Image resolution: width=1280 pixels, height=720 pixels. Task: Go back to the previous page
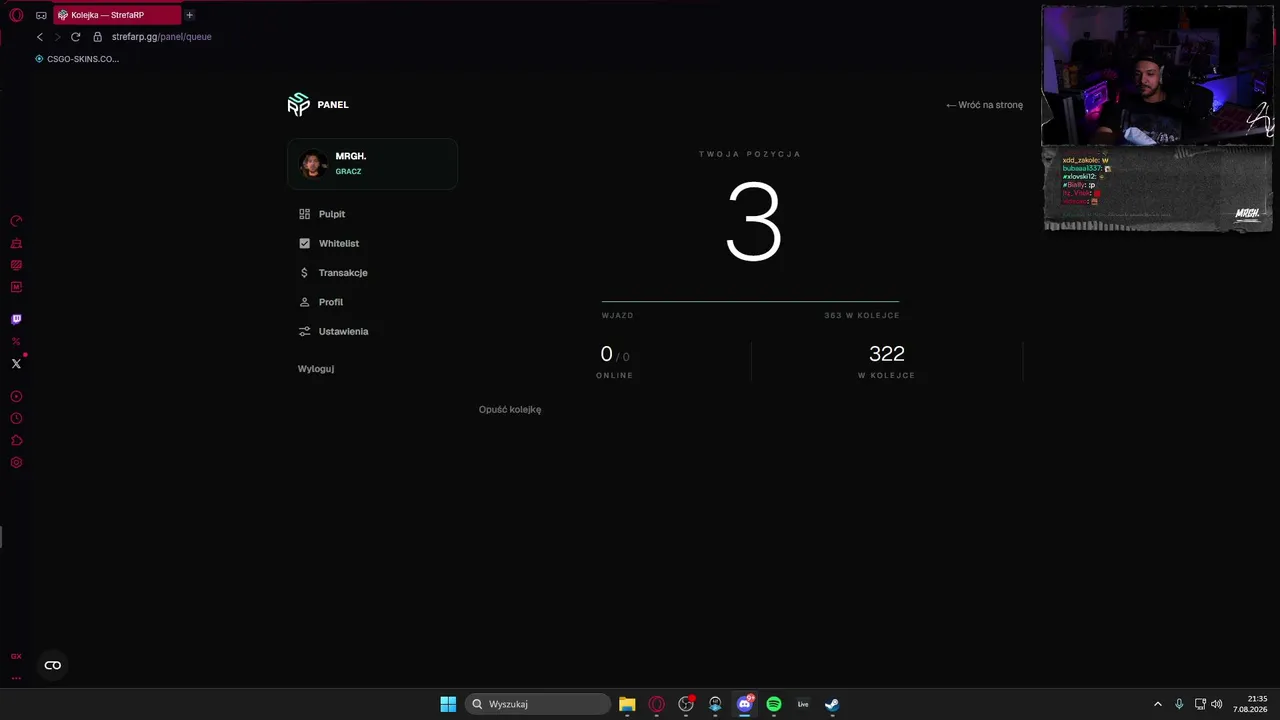(x=40, y=37)
